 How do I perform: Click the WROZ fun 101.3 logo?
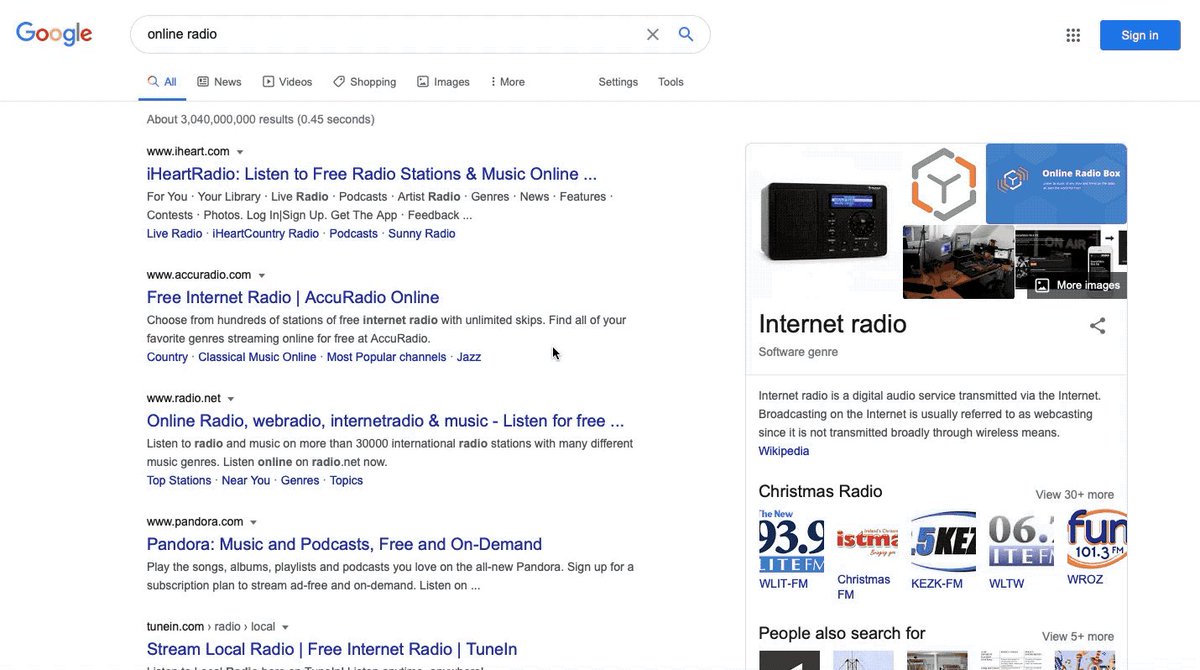click(1097, 540)
